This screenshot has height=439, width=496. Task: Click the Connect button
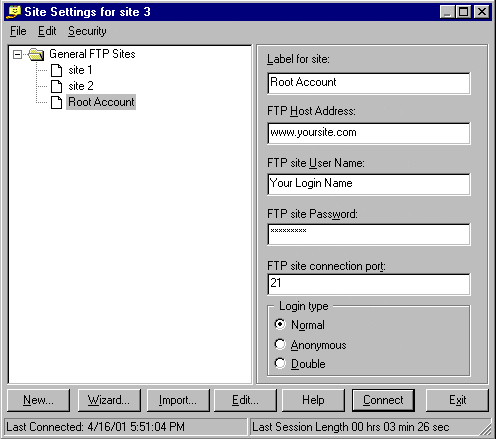383,400
